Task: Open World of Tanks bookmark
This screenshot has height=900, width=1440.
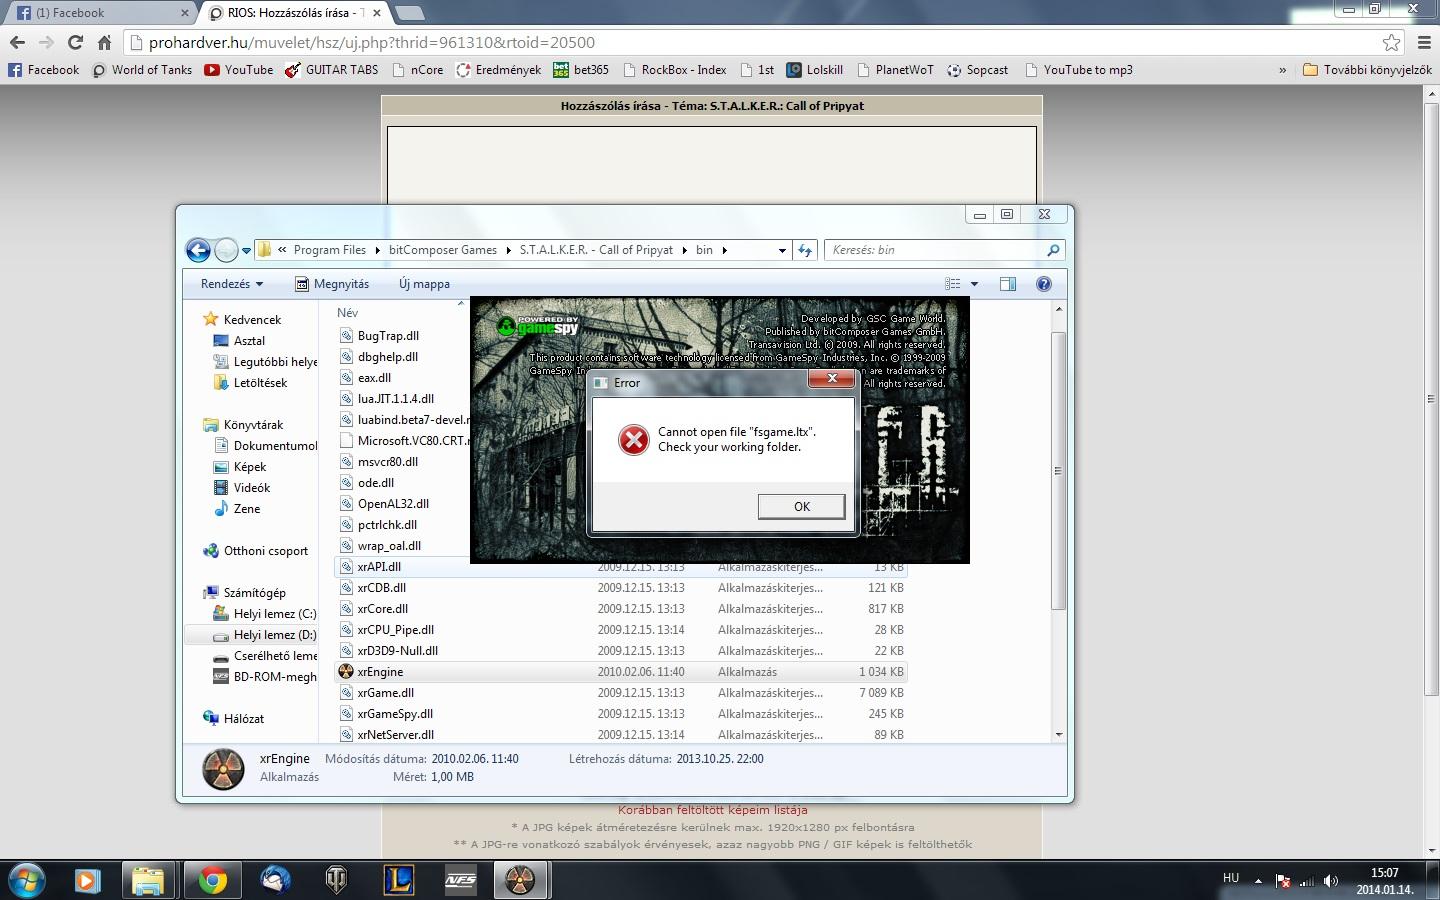Action: click(x=142, y=70)
